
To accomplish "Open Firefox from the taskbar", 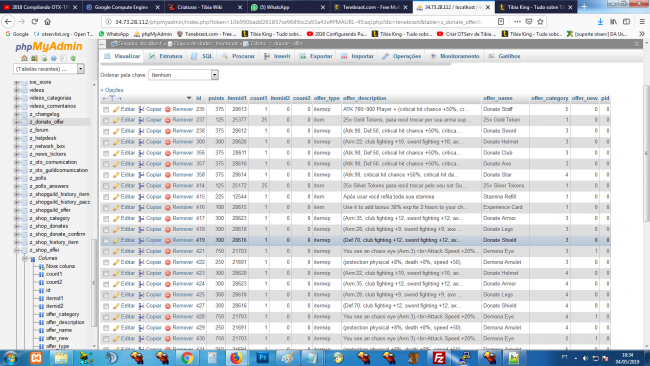I will pos(236,358).
